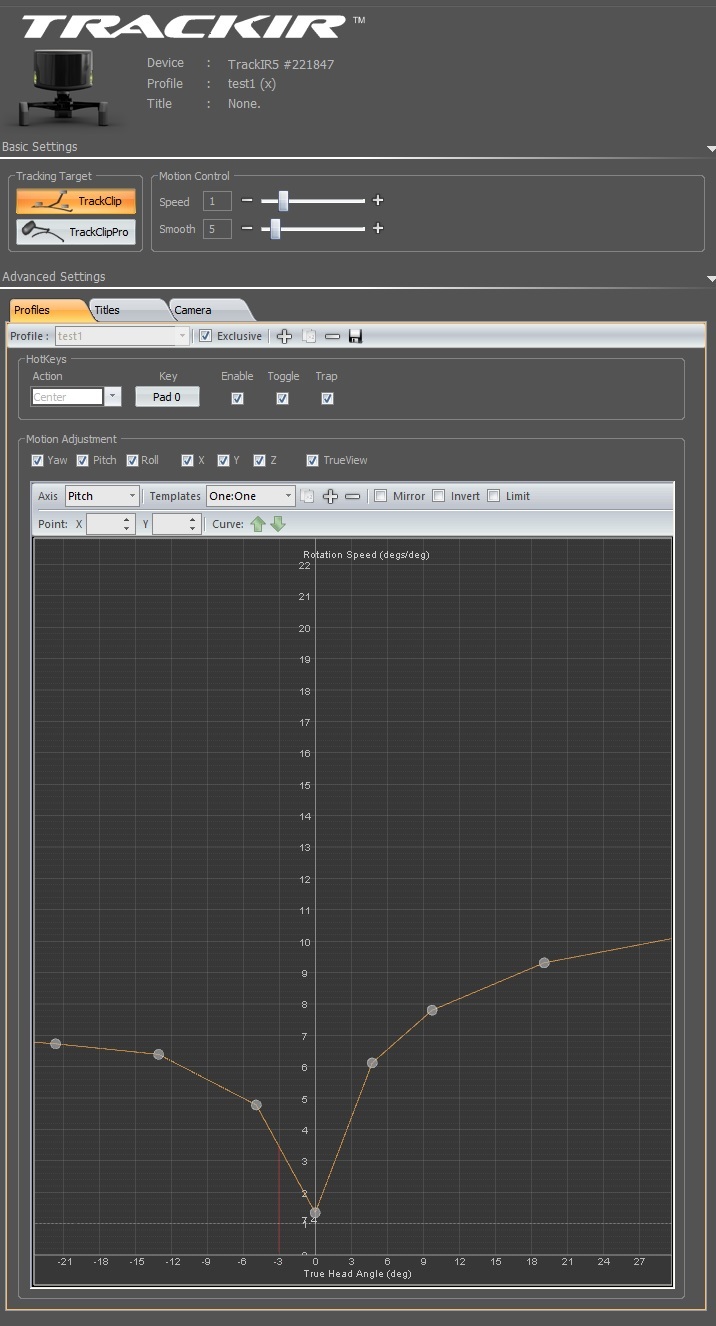This screenshot has height=1326, width=716.
Task: Click the Smooth value field
Action: click(x=217, y=229)
